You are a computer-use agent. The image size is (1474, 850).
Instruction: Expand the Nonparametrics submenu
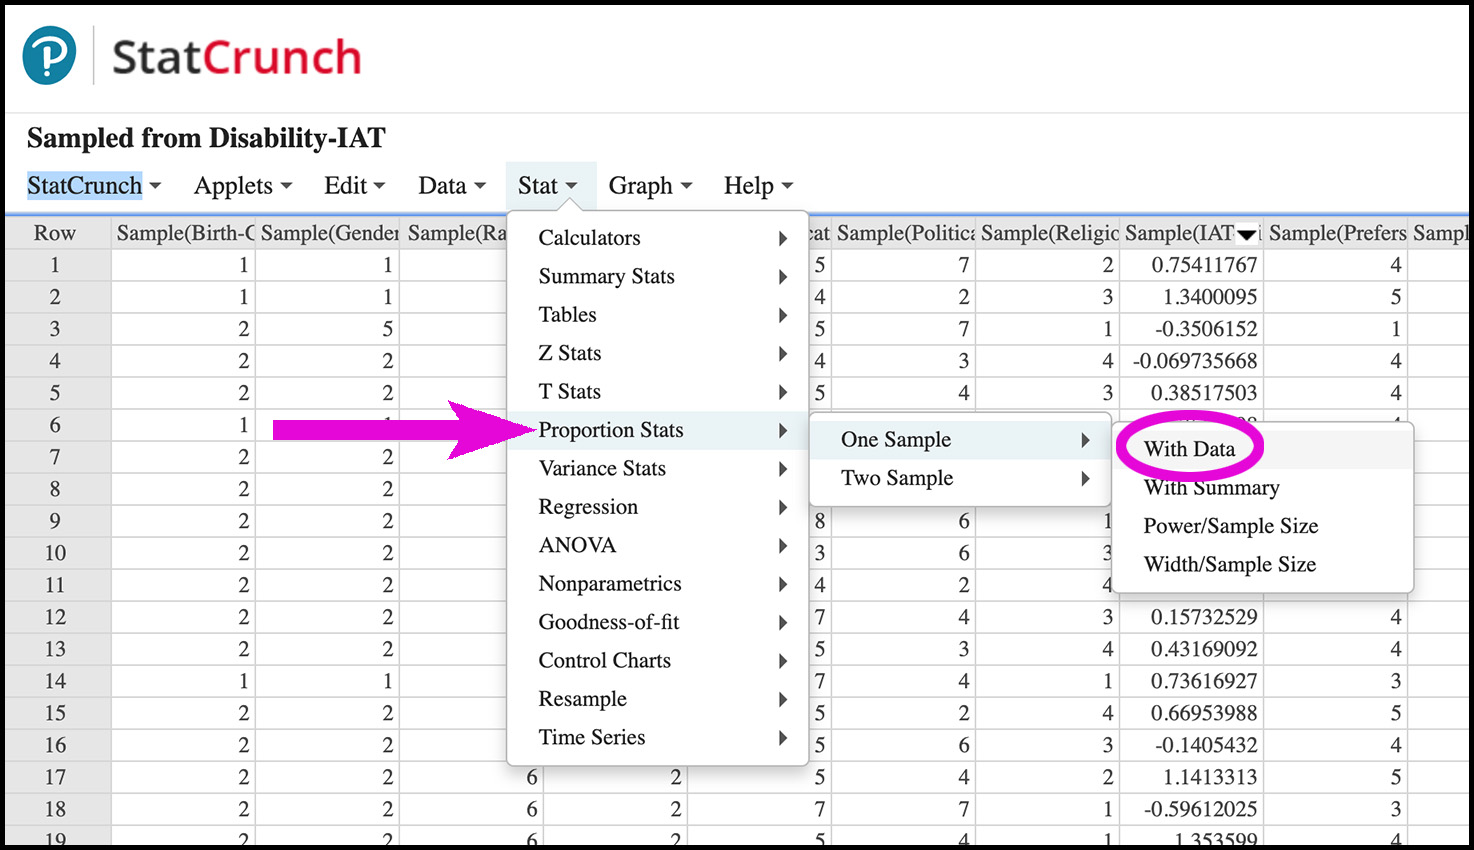click(x=658, y=584)
